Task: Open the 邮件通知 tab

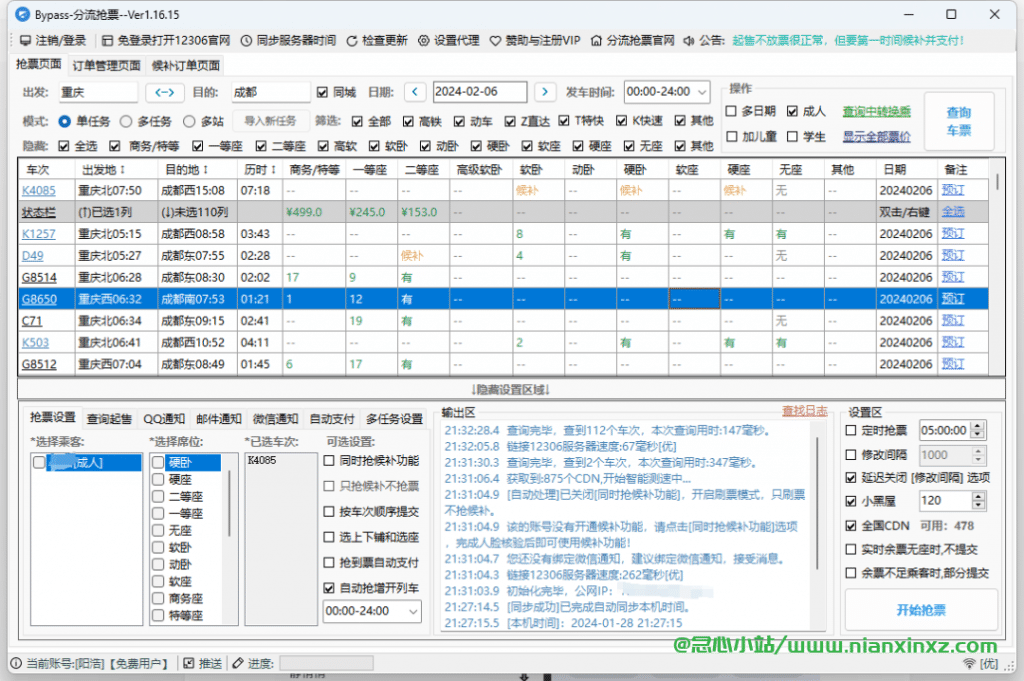Action: point(219,419)
